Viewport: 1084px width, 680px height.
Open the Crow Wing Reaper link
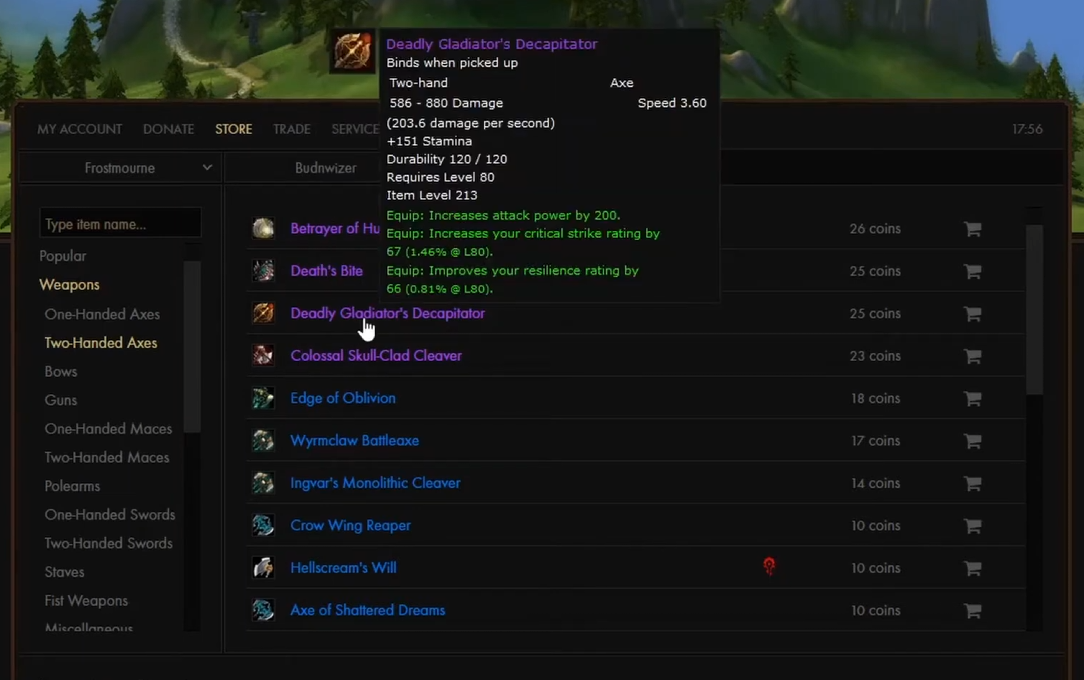351,525
